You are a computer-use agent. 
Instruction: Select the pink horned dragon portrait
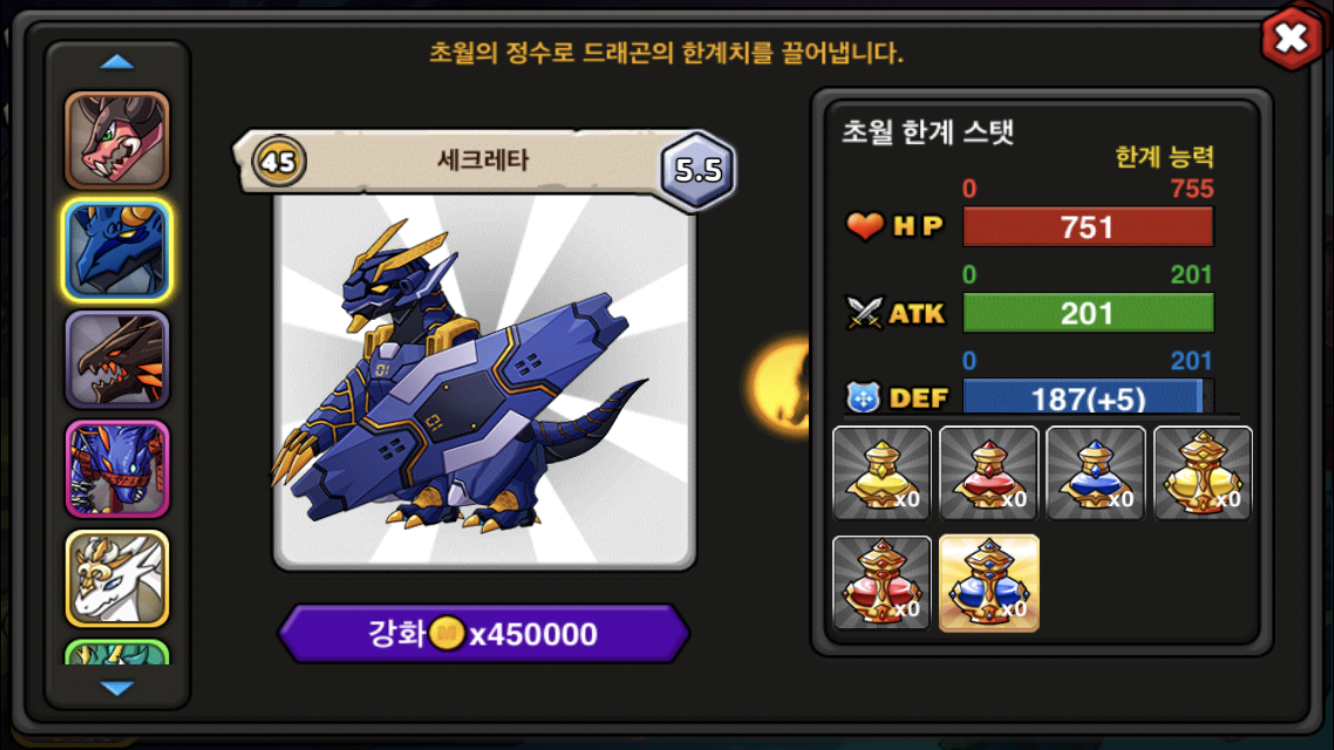click(117, 140)
